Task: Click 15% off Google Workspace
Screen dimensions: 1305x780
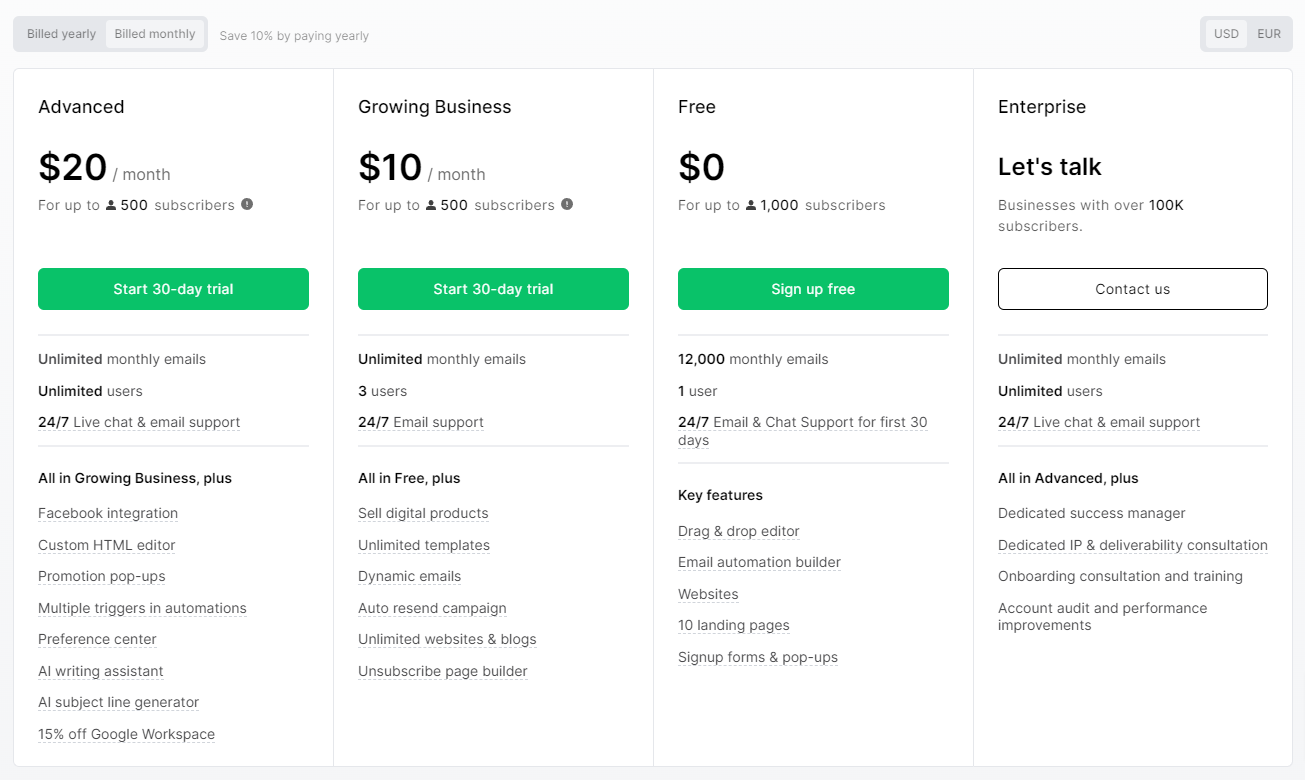Action: pos(126,734)
